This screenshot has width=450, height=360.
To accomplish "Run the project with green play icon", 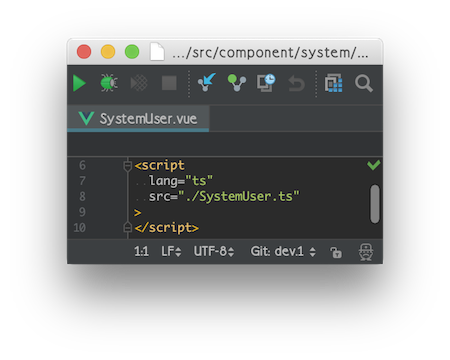I will [79, 83].
